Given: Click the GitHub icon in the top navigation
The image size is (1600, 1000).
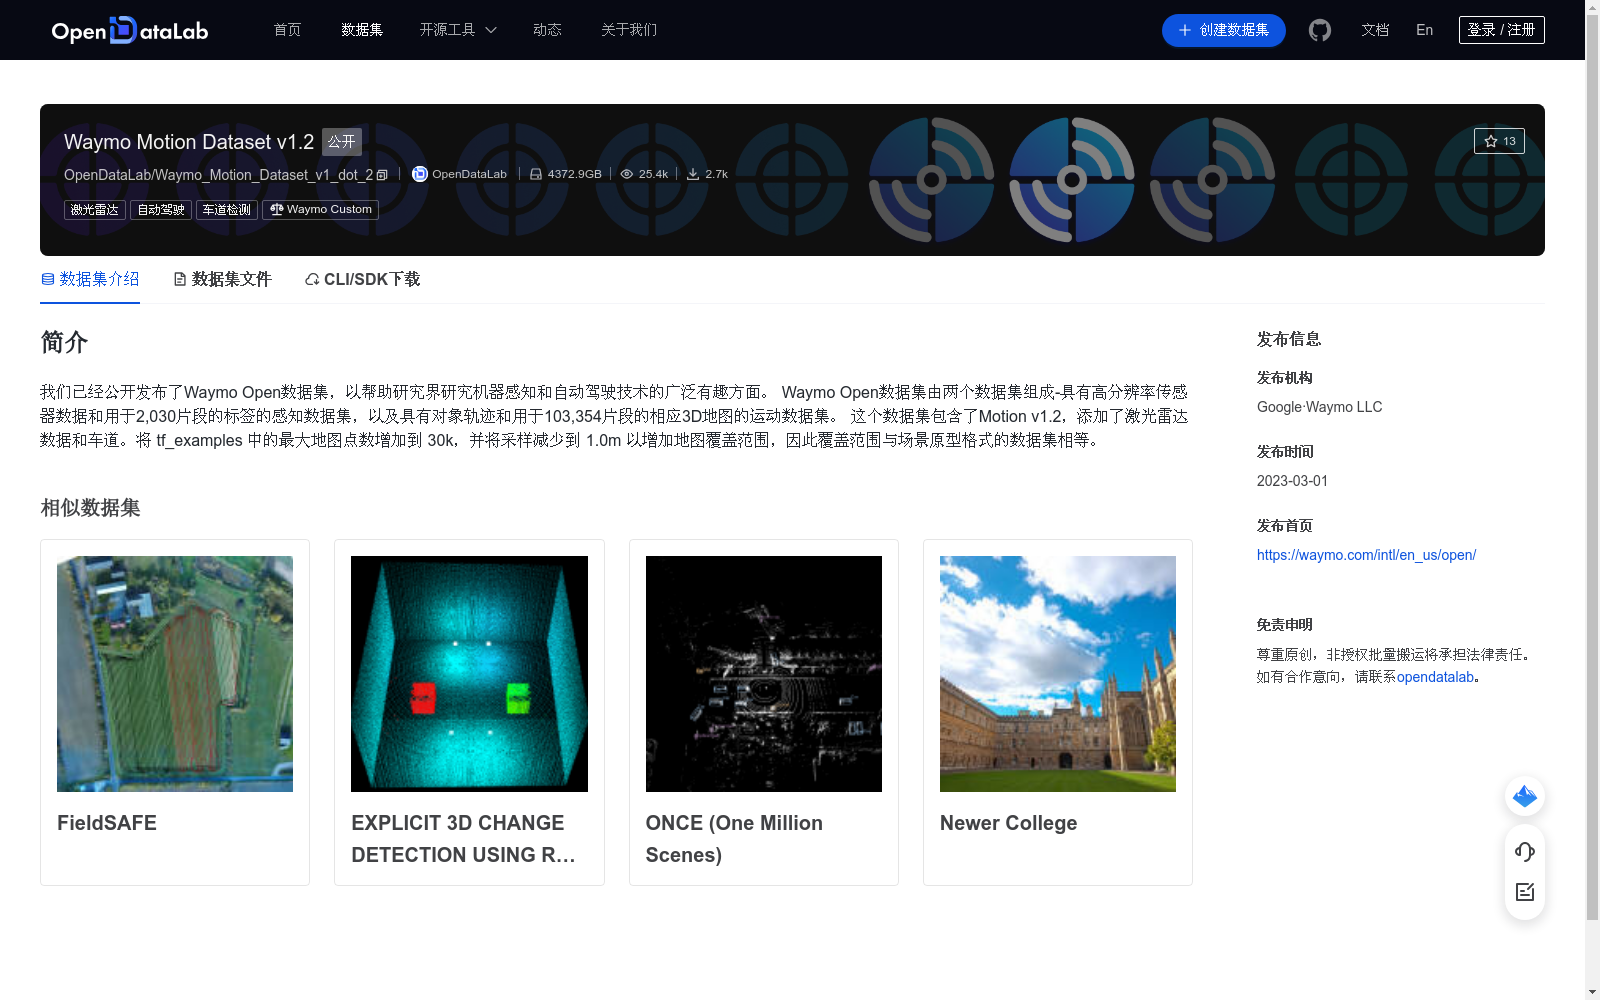Looking at the screenshot, I should pyautogui.click(x=1320, y=30).
